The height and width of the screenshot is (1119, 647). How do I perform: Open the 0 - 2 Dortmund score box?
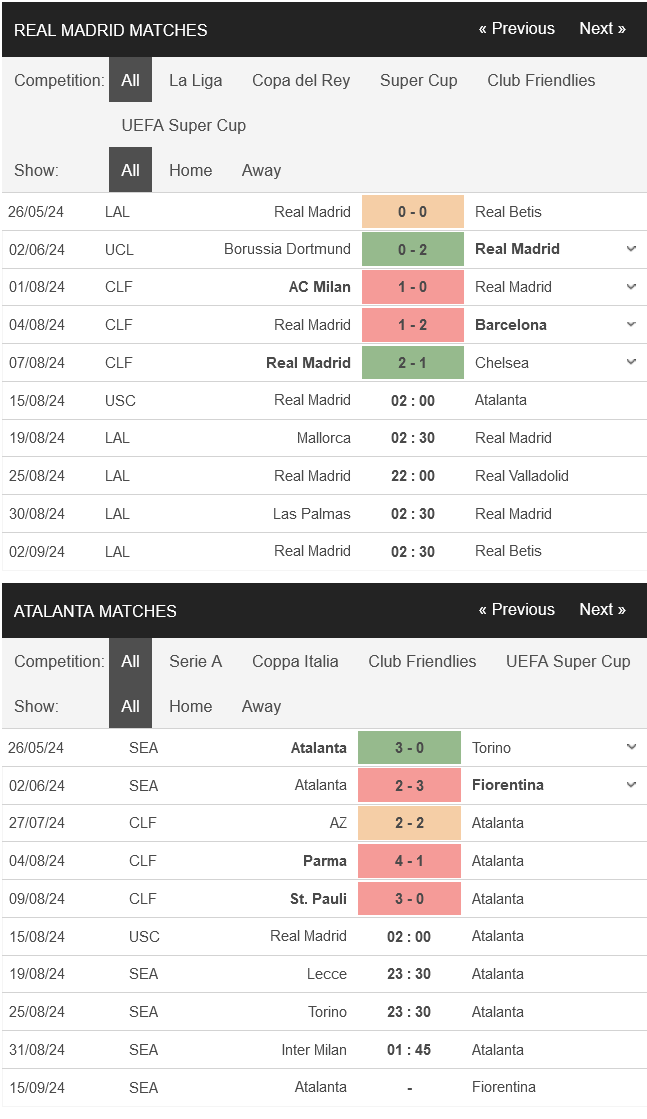click(412, 249)
